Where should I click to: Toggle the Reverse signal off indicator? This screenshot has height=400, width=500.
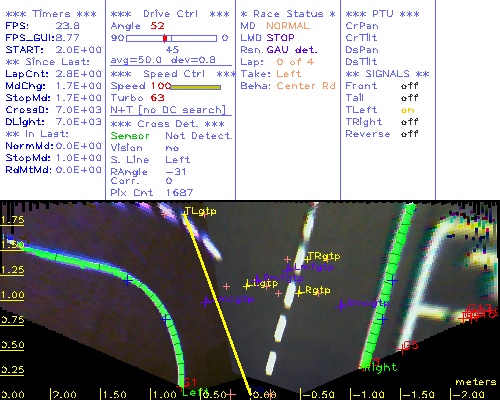[409, 134]
